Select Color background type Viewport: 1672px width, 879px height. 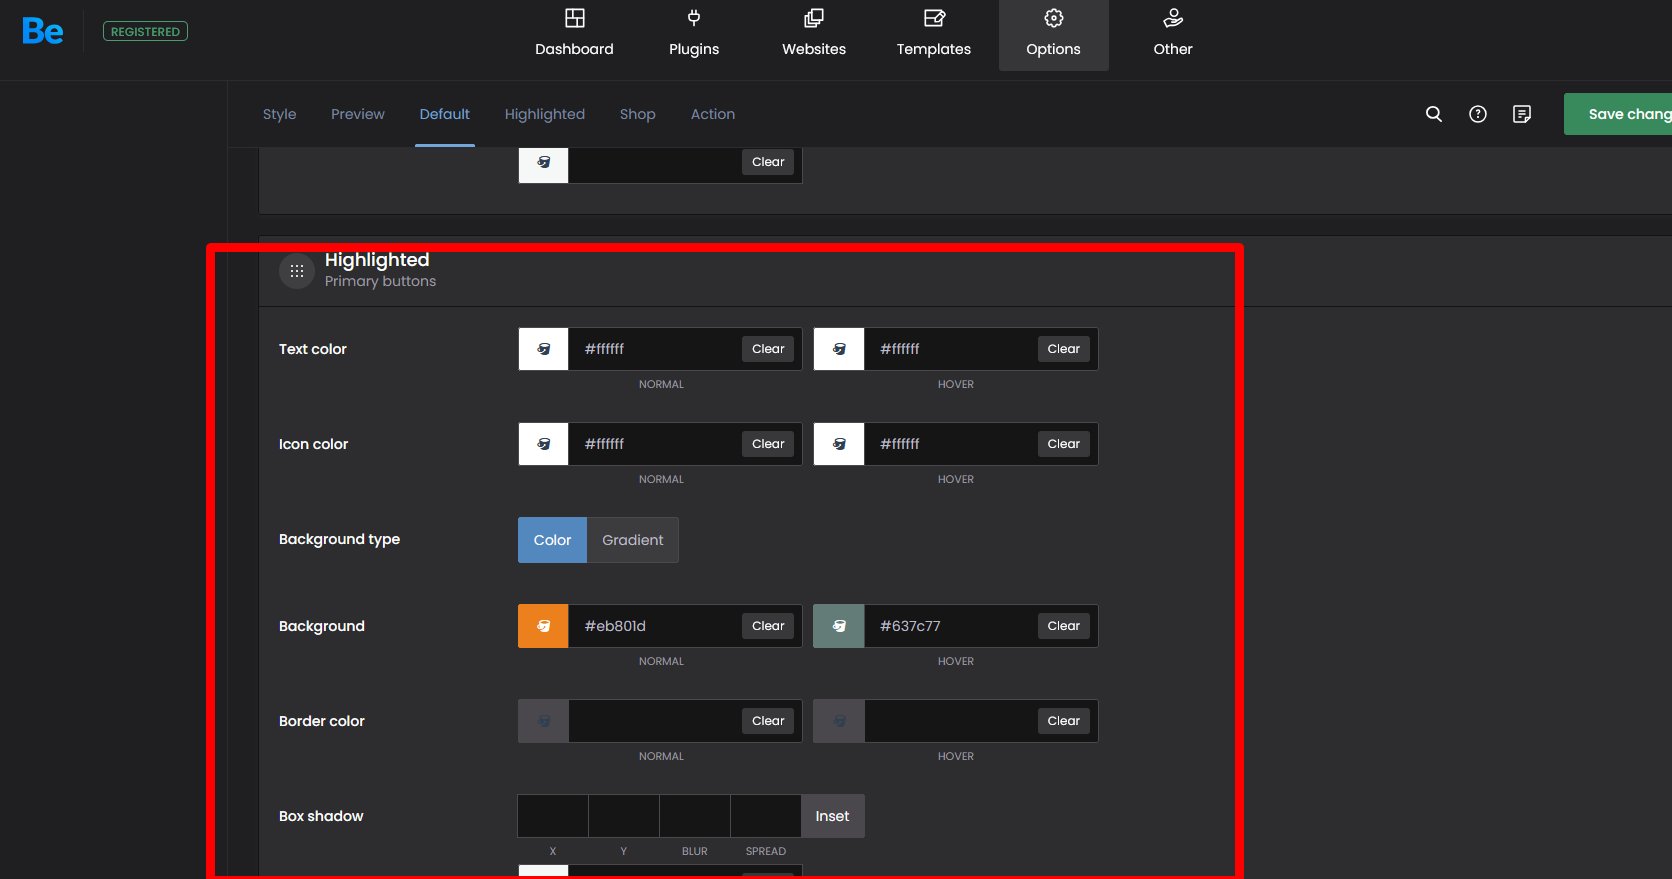coord(552,540)
